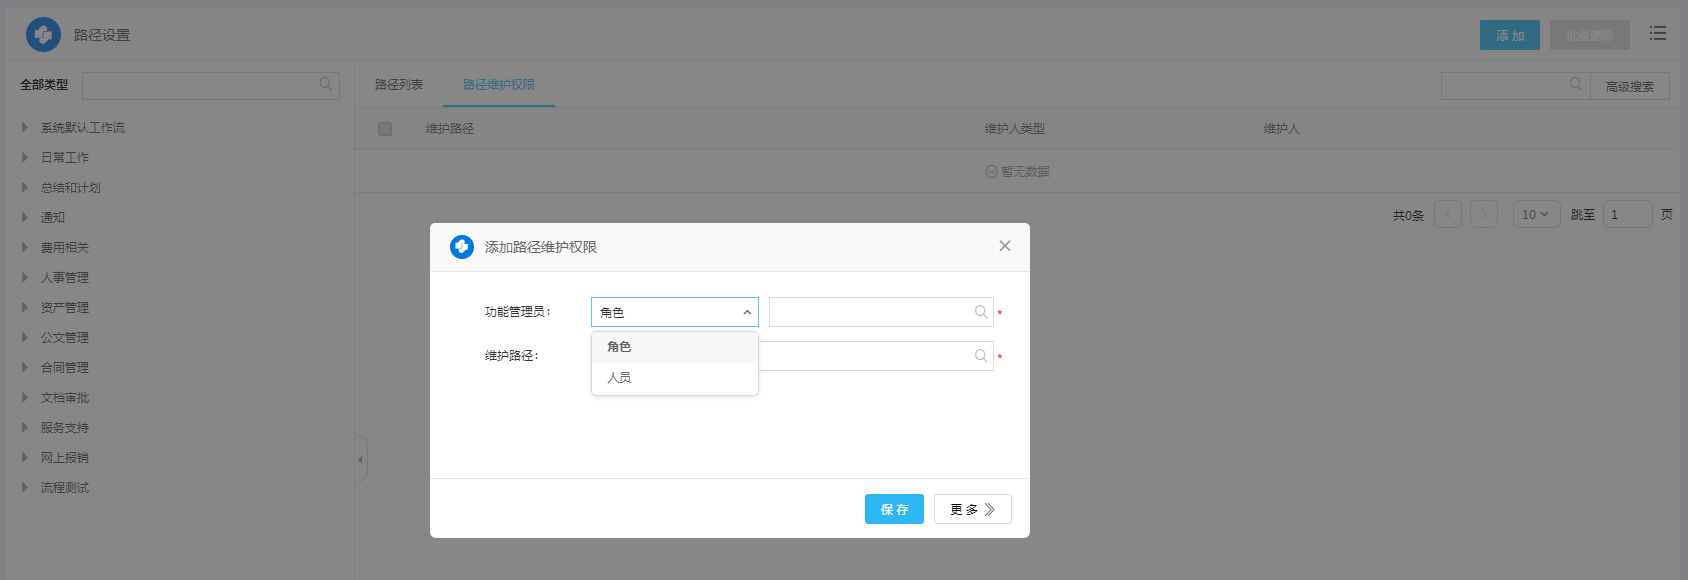Click the 更多 button
This screenshot has width=1688, height=580.
972,509
